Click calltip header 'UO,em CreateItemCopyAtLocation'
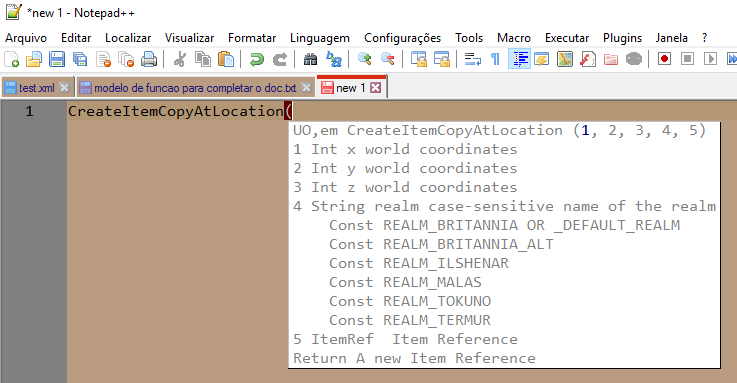This screenshot has width=737, height=383. click(x=428, y=130)
